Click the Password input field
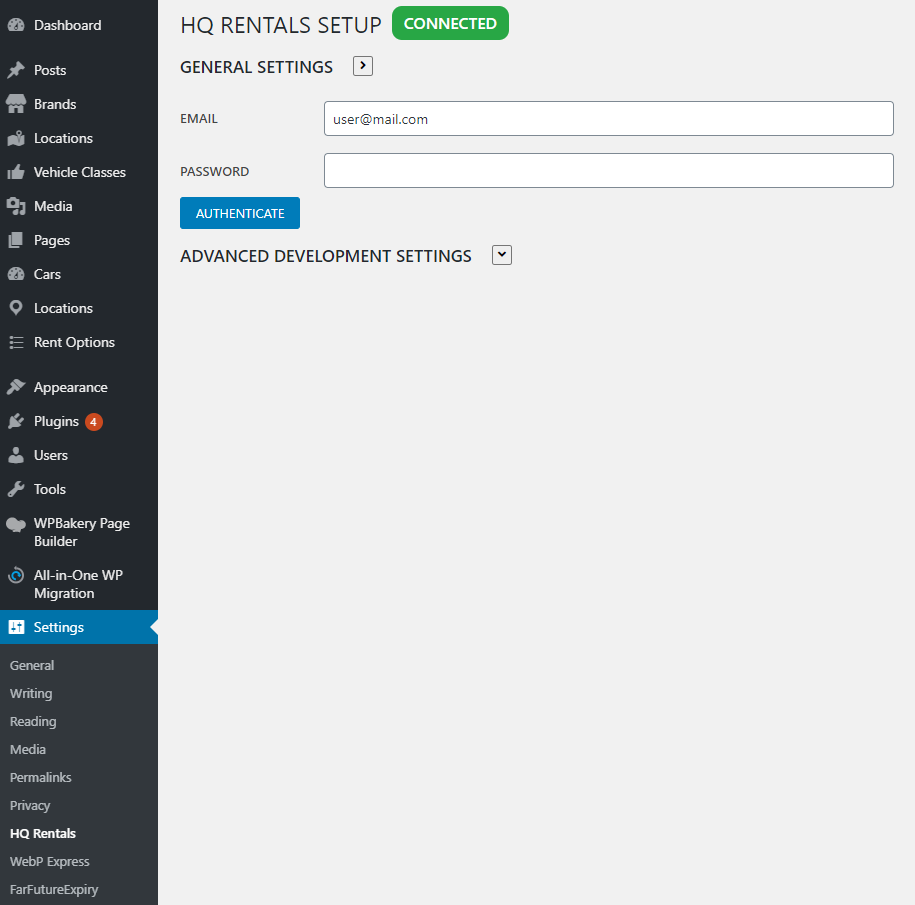This screenshot has height=905, width=915. [609, 170]
